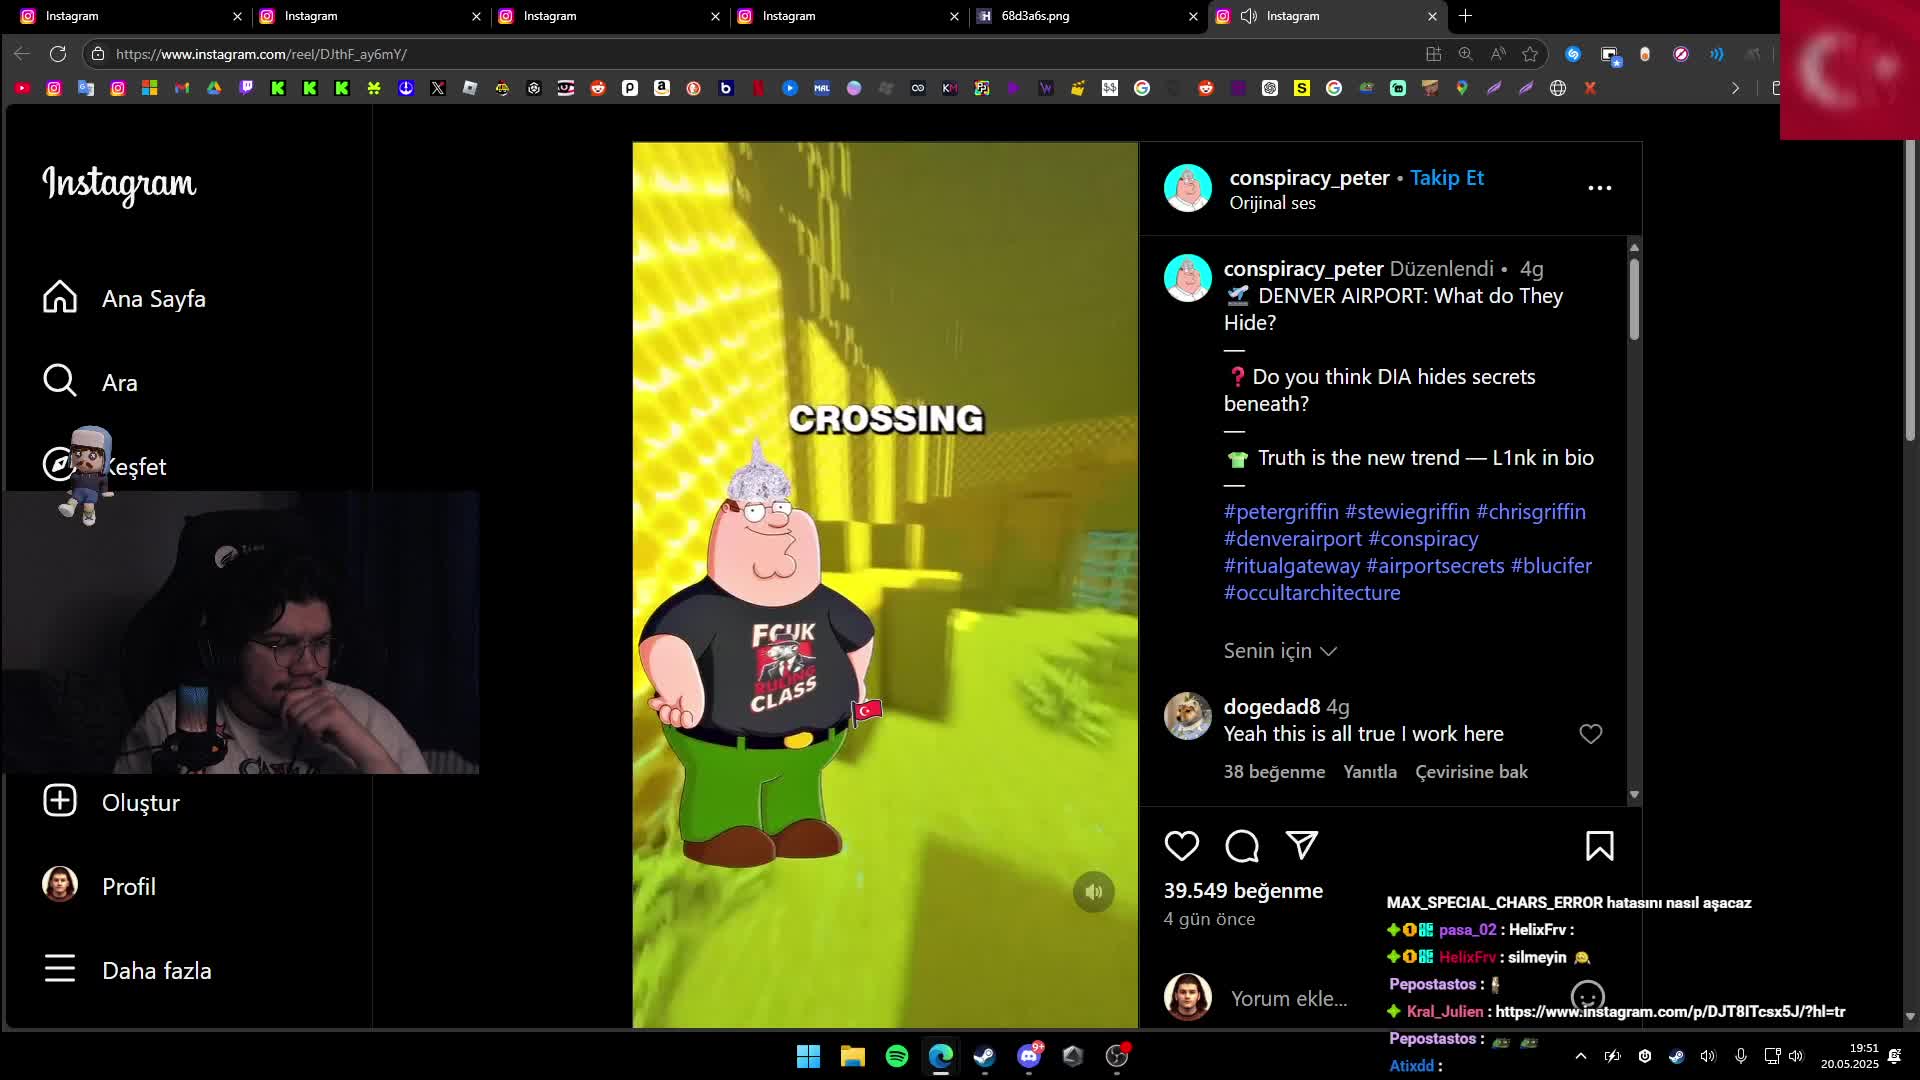Open Spotify from the taskbar
Image resolution: width=1920 pixels, height=1080 pixels.
897,1056
